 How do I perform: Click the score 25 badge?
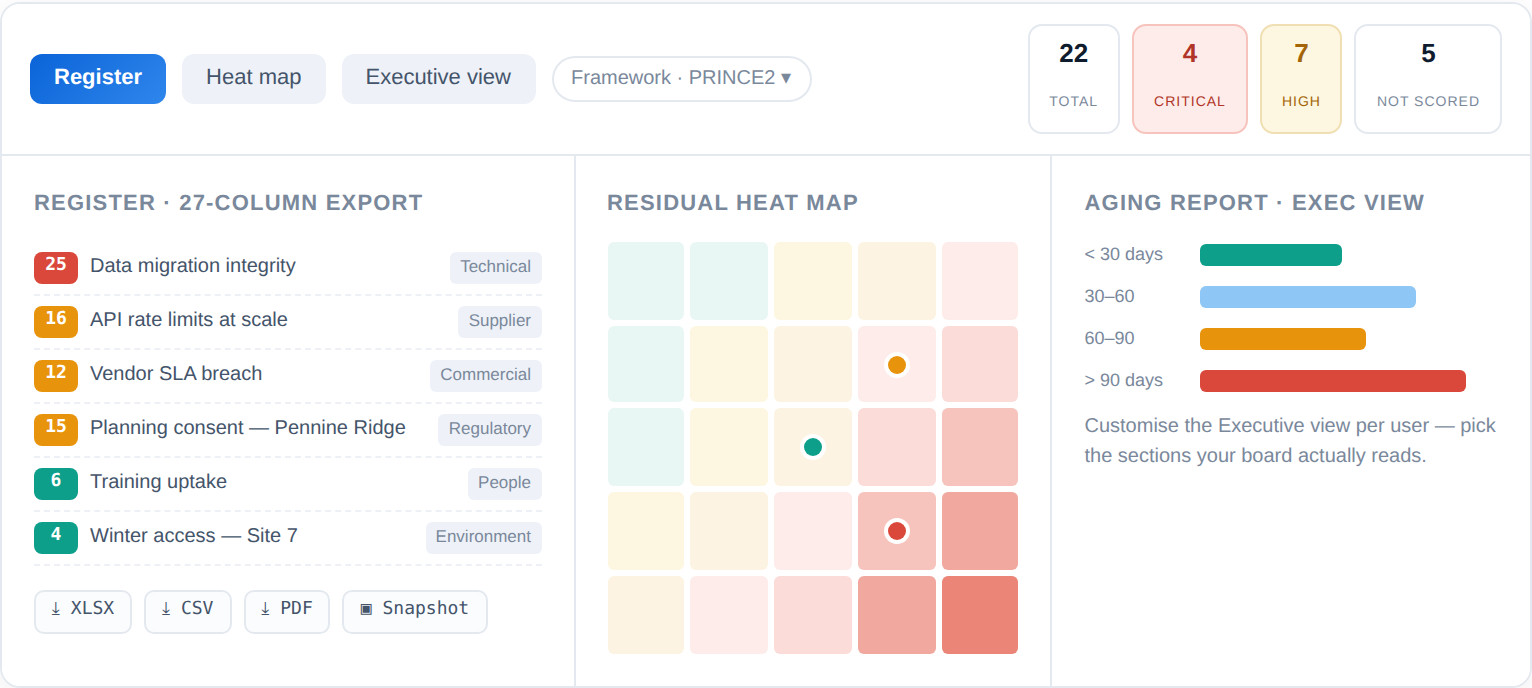click(x=56, y=267)
